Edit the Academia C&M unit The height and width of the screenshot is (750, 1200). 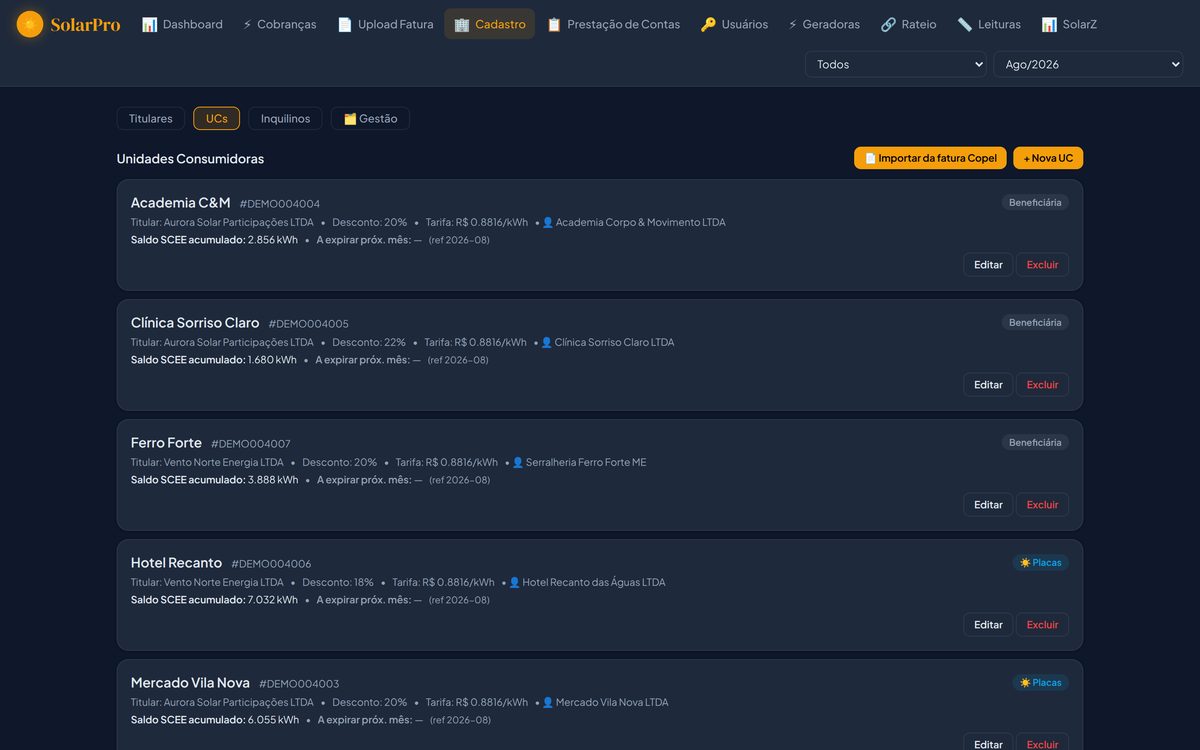point(988,265)
